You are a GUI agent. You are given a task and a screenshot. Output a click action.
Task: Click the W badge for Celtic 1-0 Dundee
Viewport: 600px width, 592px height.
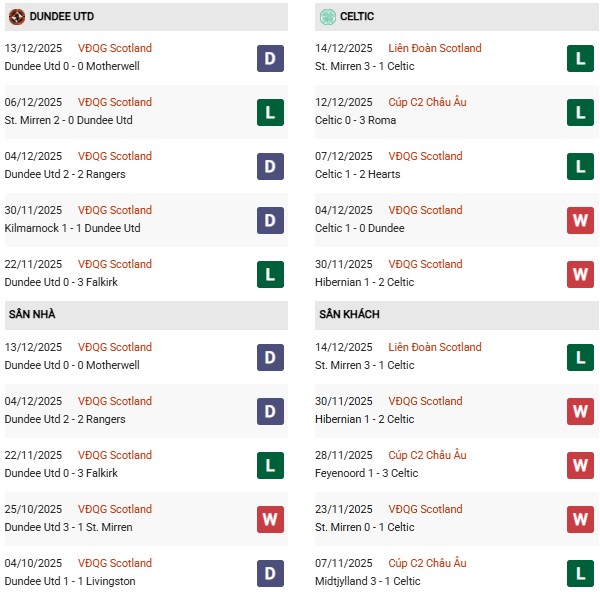pos(580,220)
